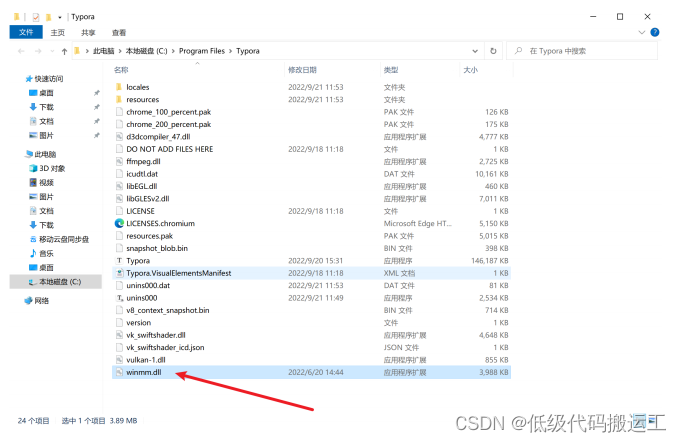Open the resources folder icon
Viewport: 681px width, 442px height.
(119, 99)
